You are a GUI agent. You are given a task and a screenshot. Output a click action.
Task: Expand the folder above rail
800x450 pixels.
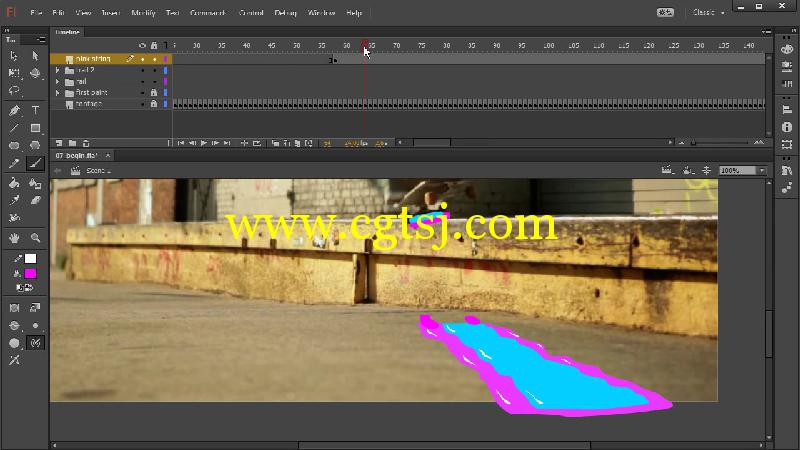[x=57, y=70]
